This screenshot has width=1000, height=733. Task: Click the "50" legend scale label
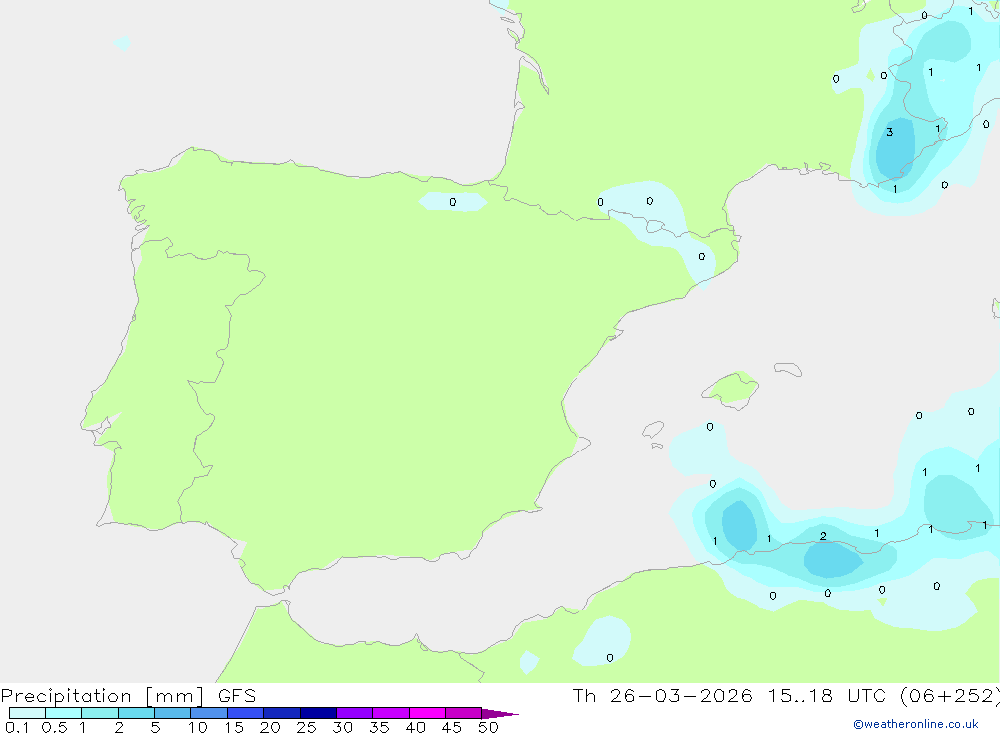pyautogui.click(x=488, y=727)
